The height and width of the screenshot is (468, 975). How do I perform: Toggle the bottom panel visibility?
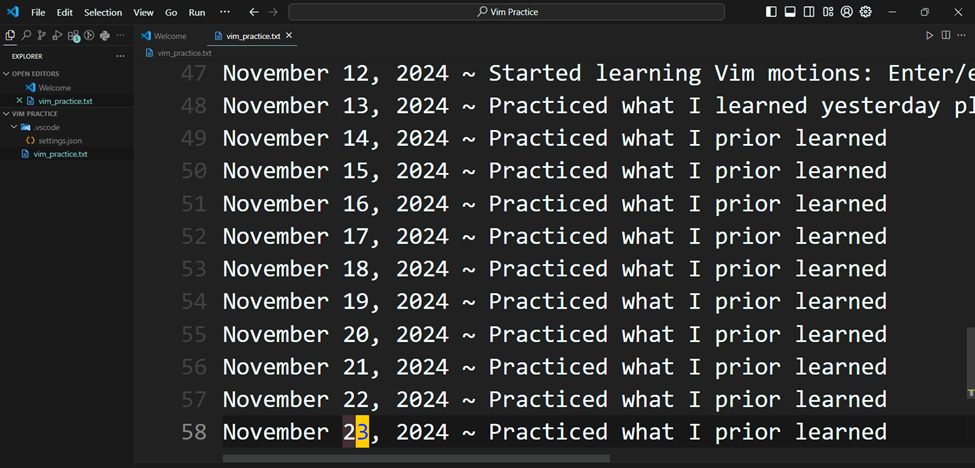[x=790, y=12]
